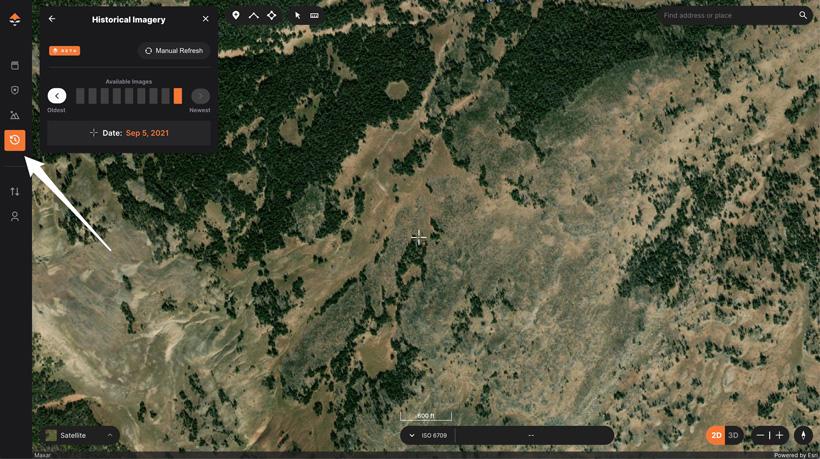820x459 pixels.
Task: Open the calendar-like panel icon in sidebar
Action: click(15, 65)
